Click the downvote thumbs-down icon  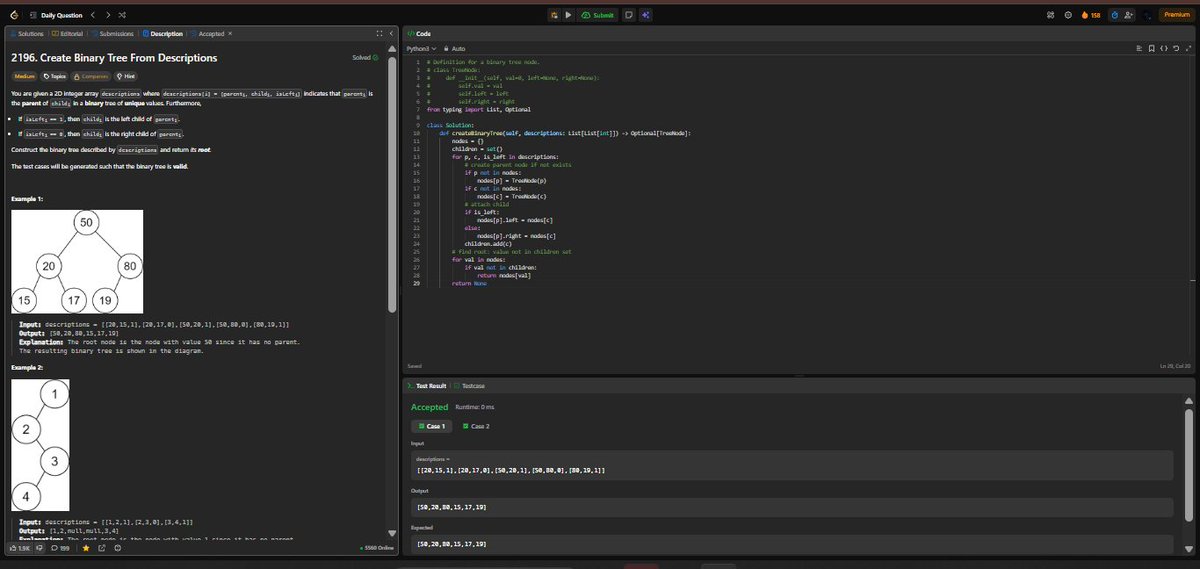pyautogui.click(x=39, y=548)
